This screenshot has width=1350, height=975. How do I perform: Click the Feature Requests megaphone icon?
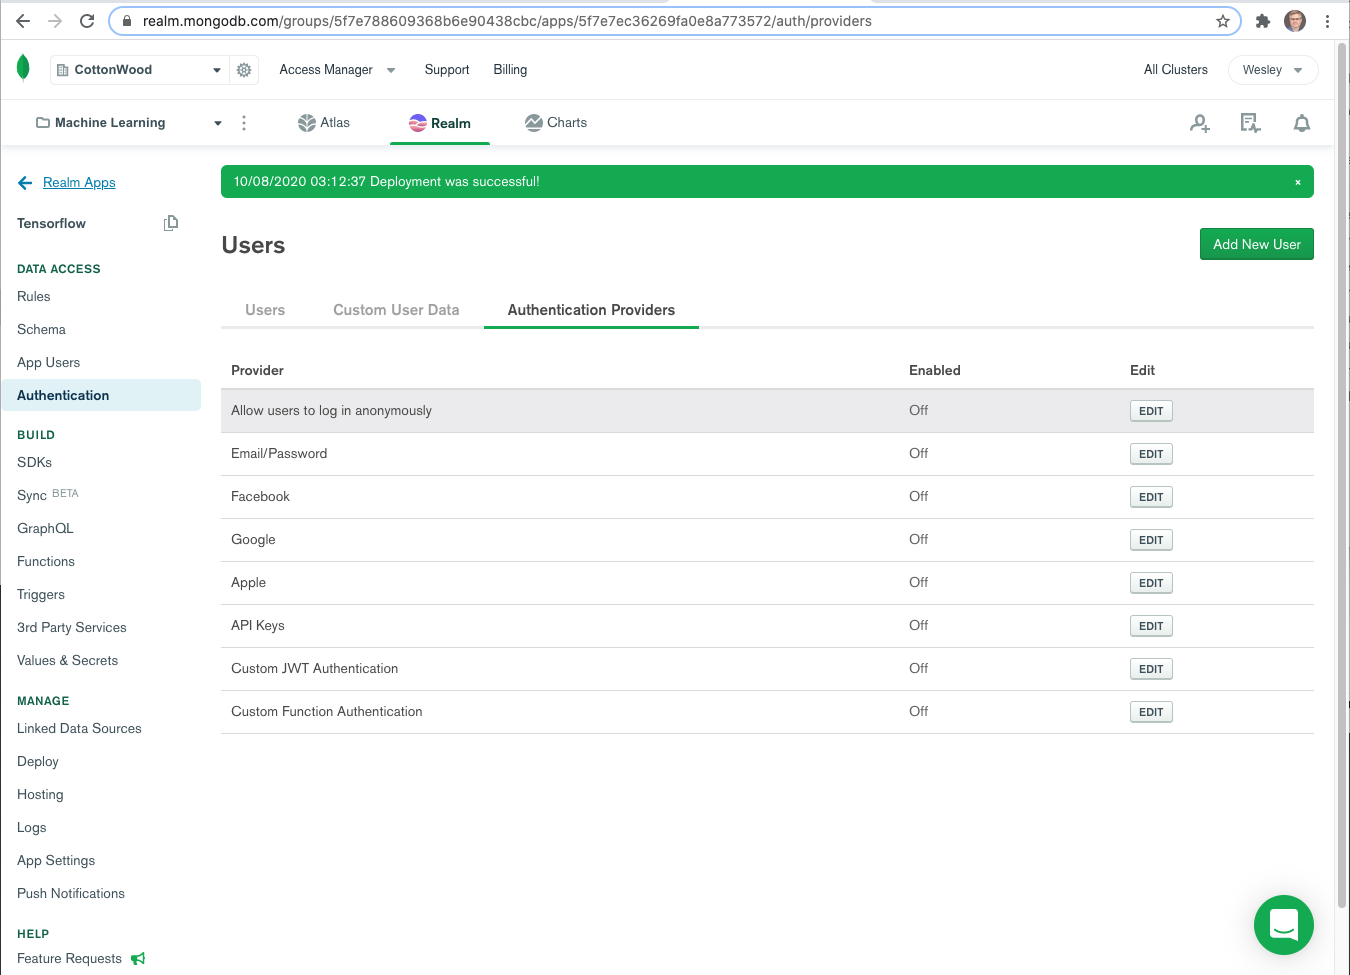coord(138,959)
